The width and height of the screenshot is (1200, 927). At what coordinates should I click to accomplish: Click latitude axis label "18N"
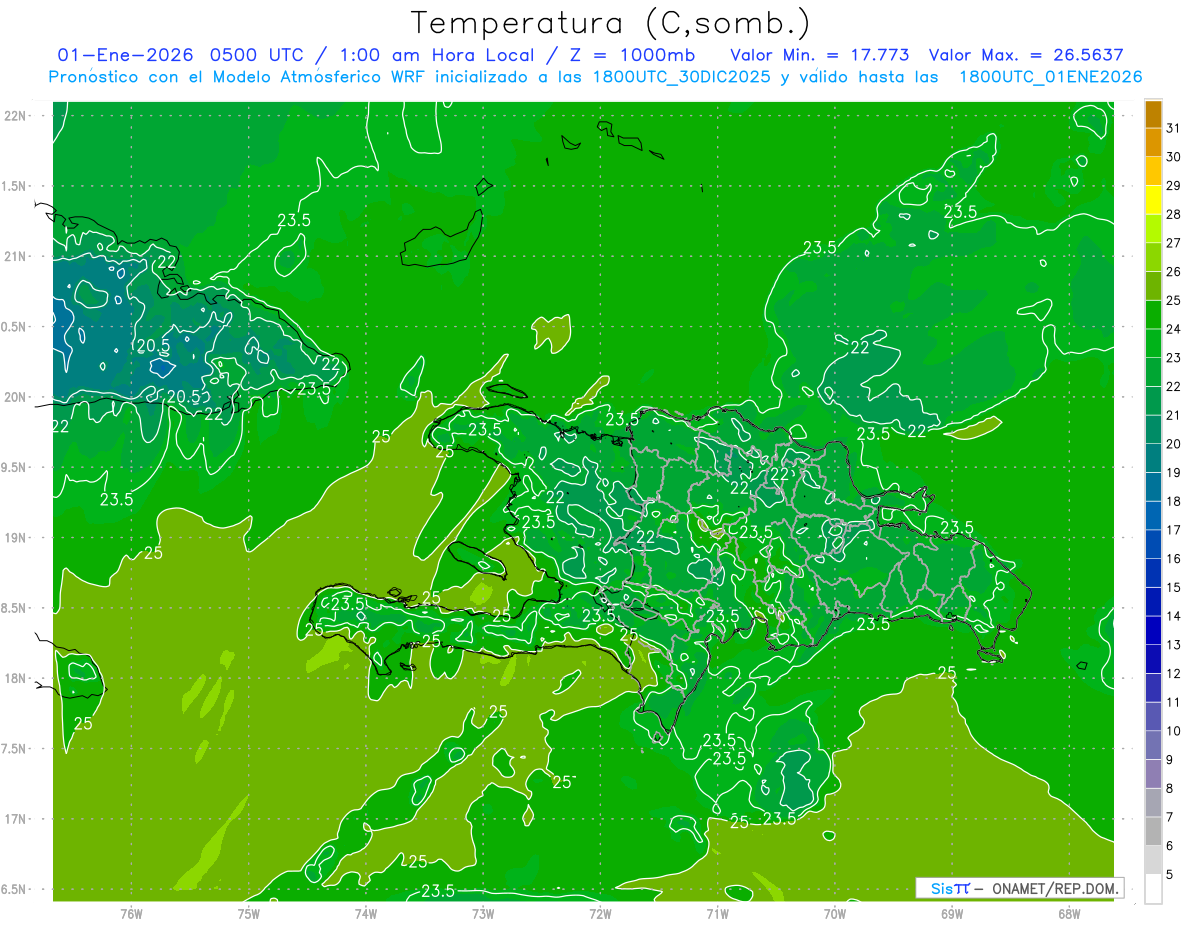click(x=17, y=678)
